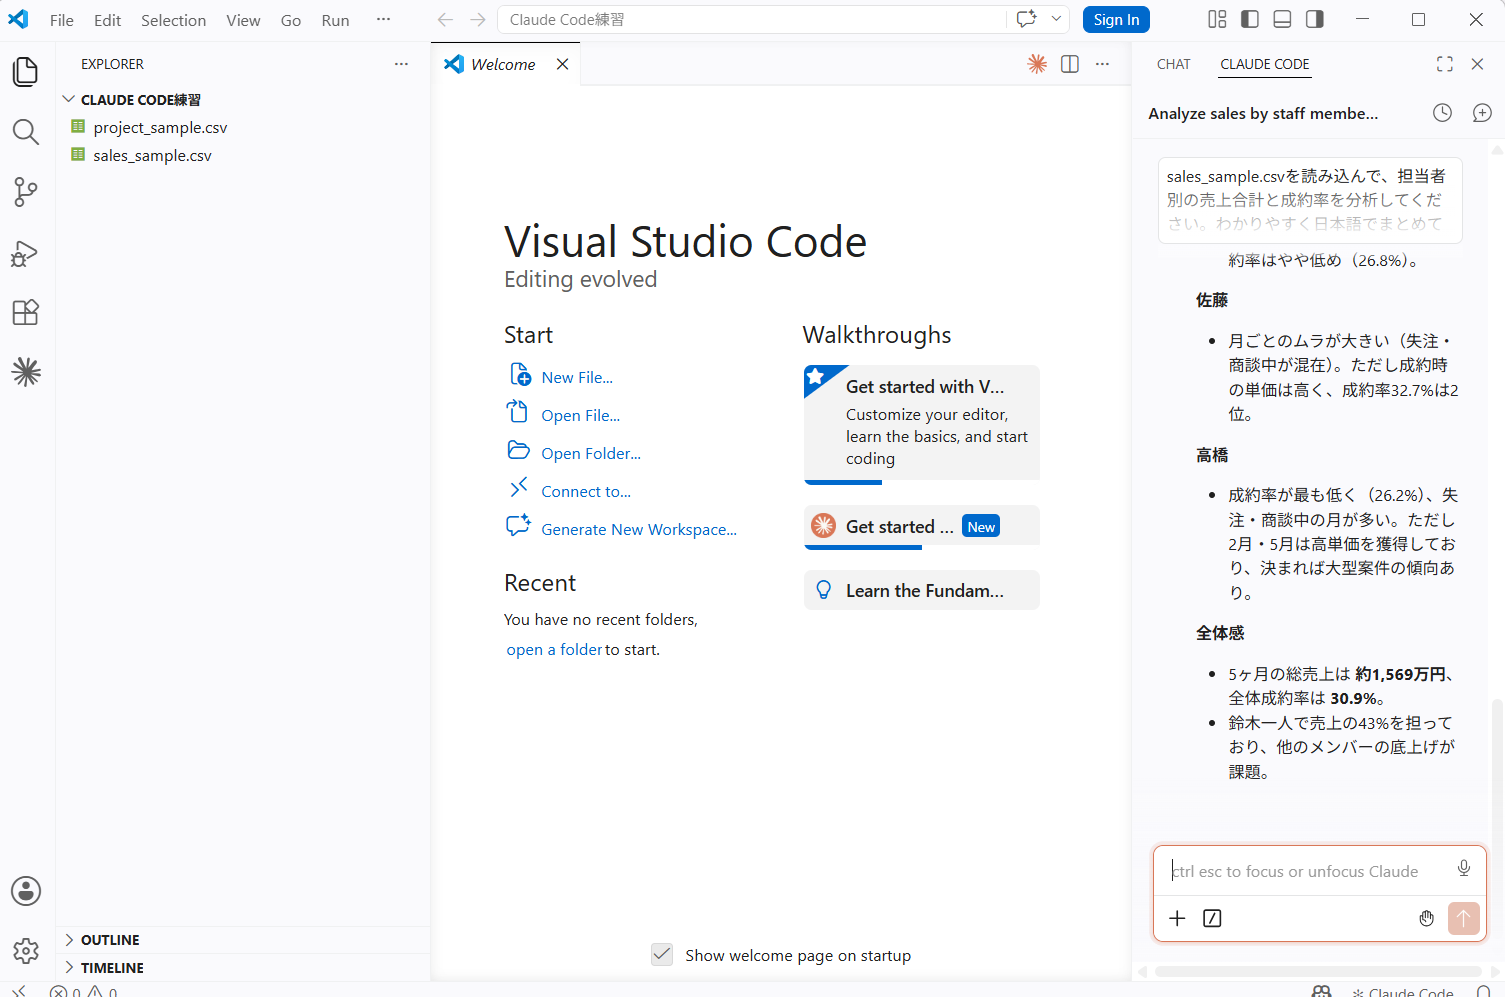Click the New File... link
This screenshot has height=997, width=1505.
577,377
